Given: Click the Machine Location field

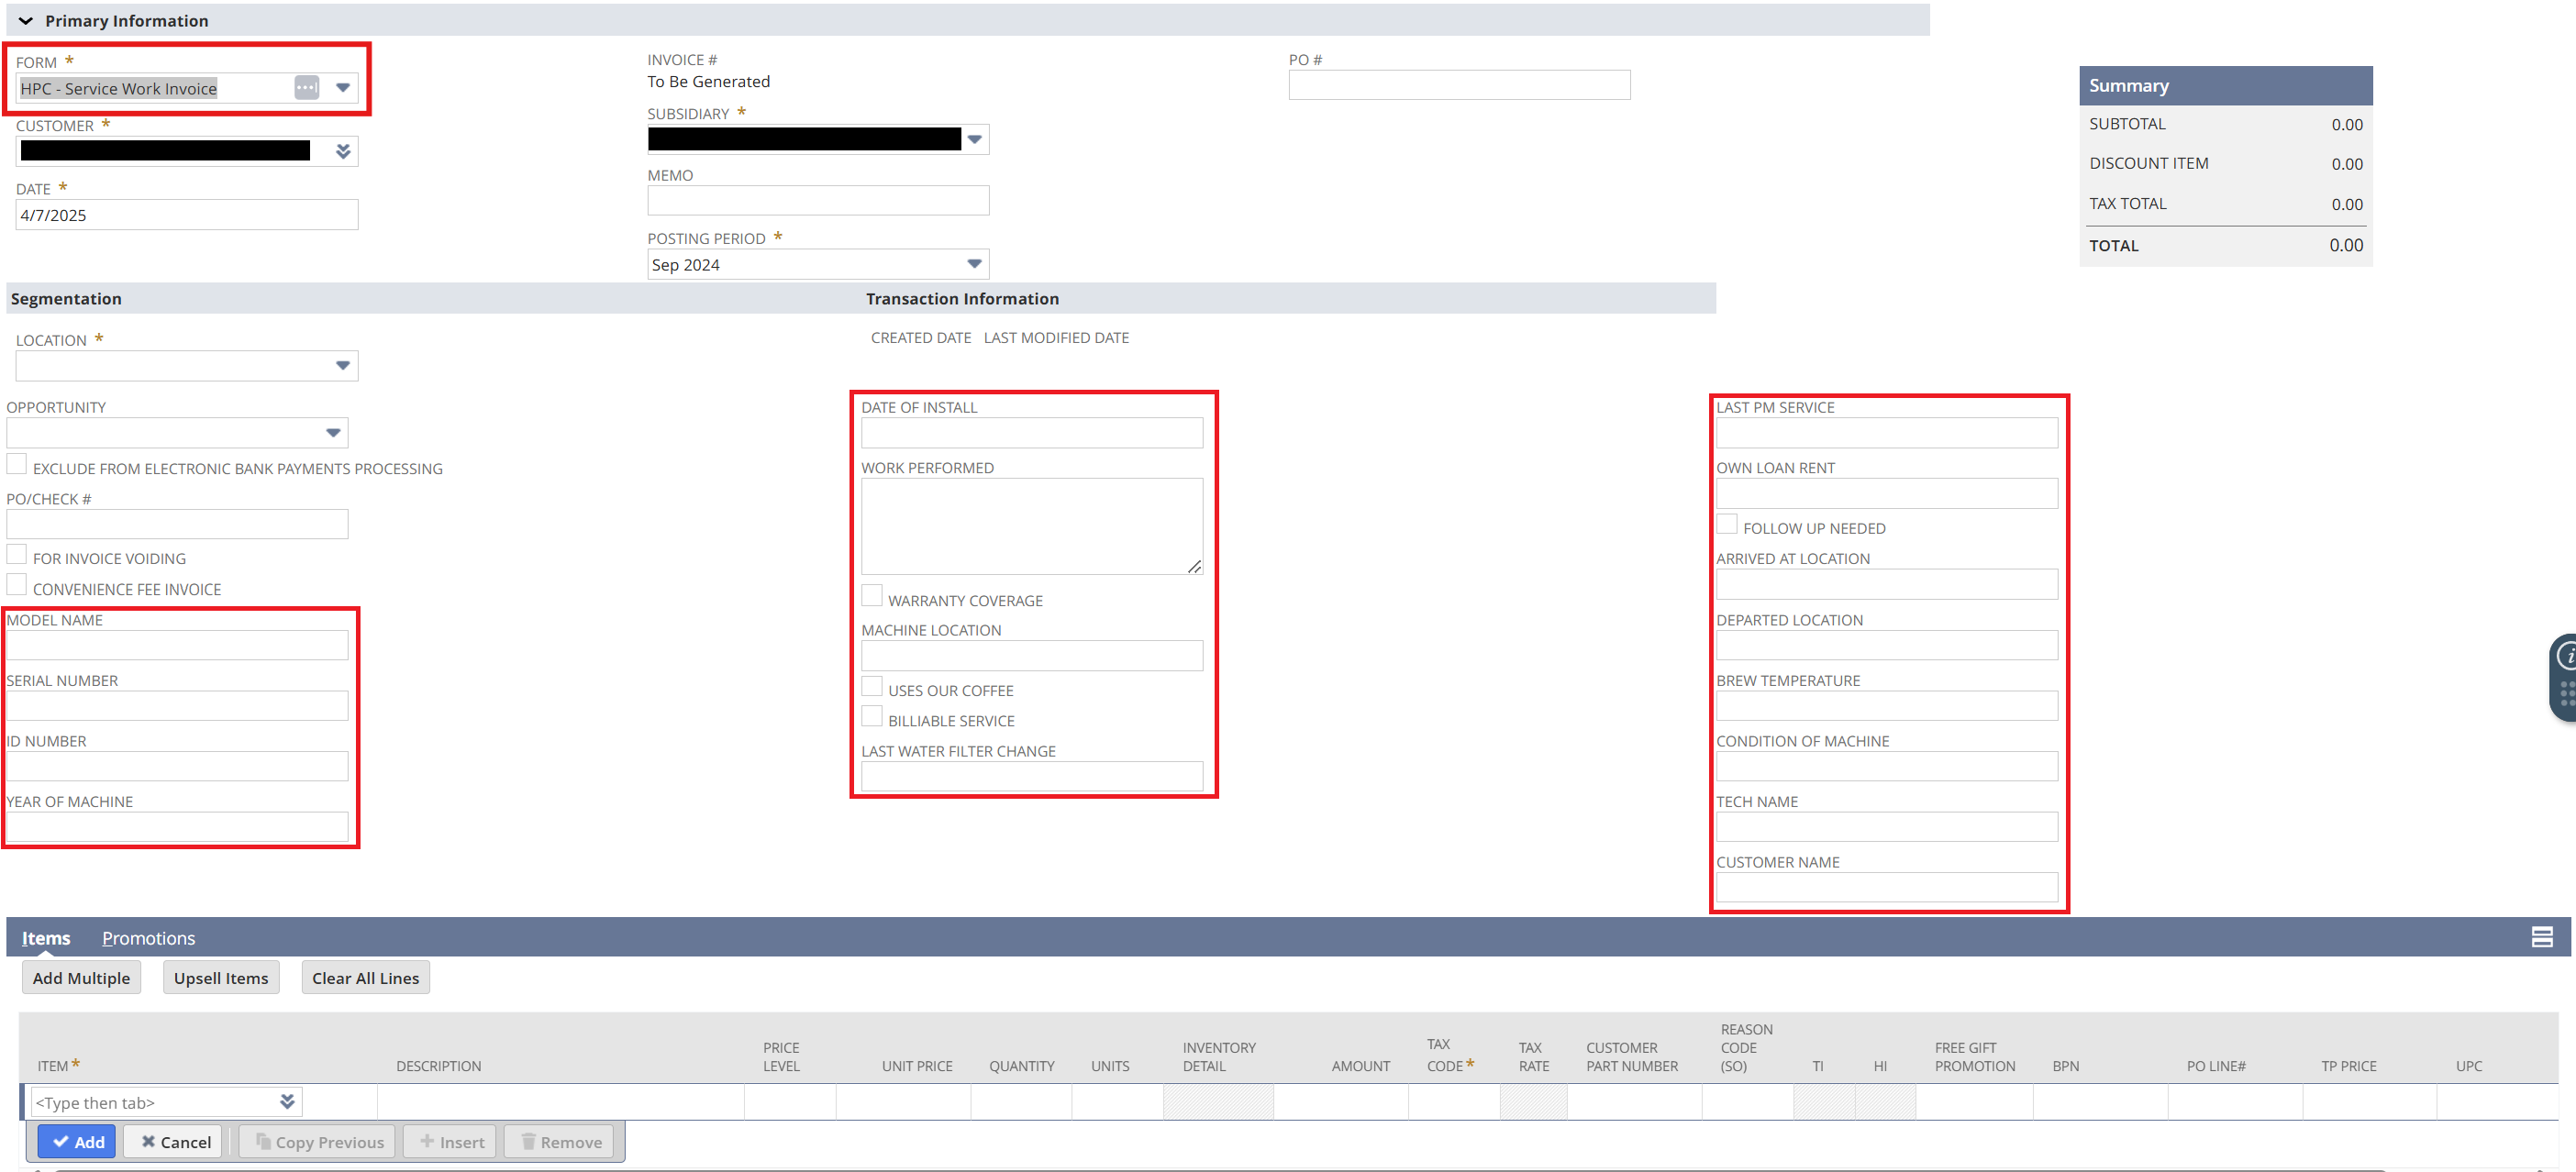Looking at the screenshot, I should [1032, 655].
